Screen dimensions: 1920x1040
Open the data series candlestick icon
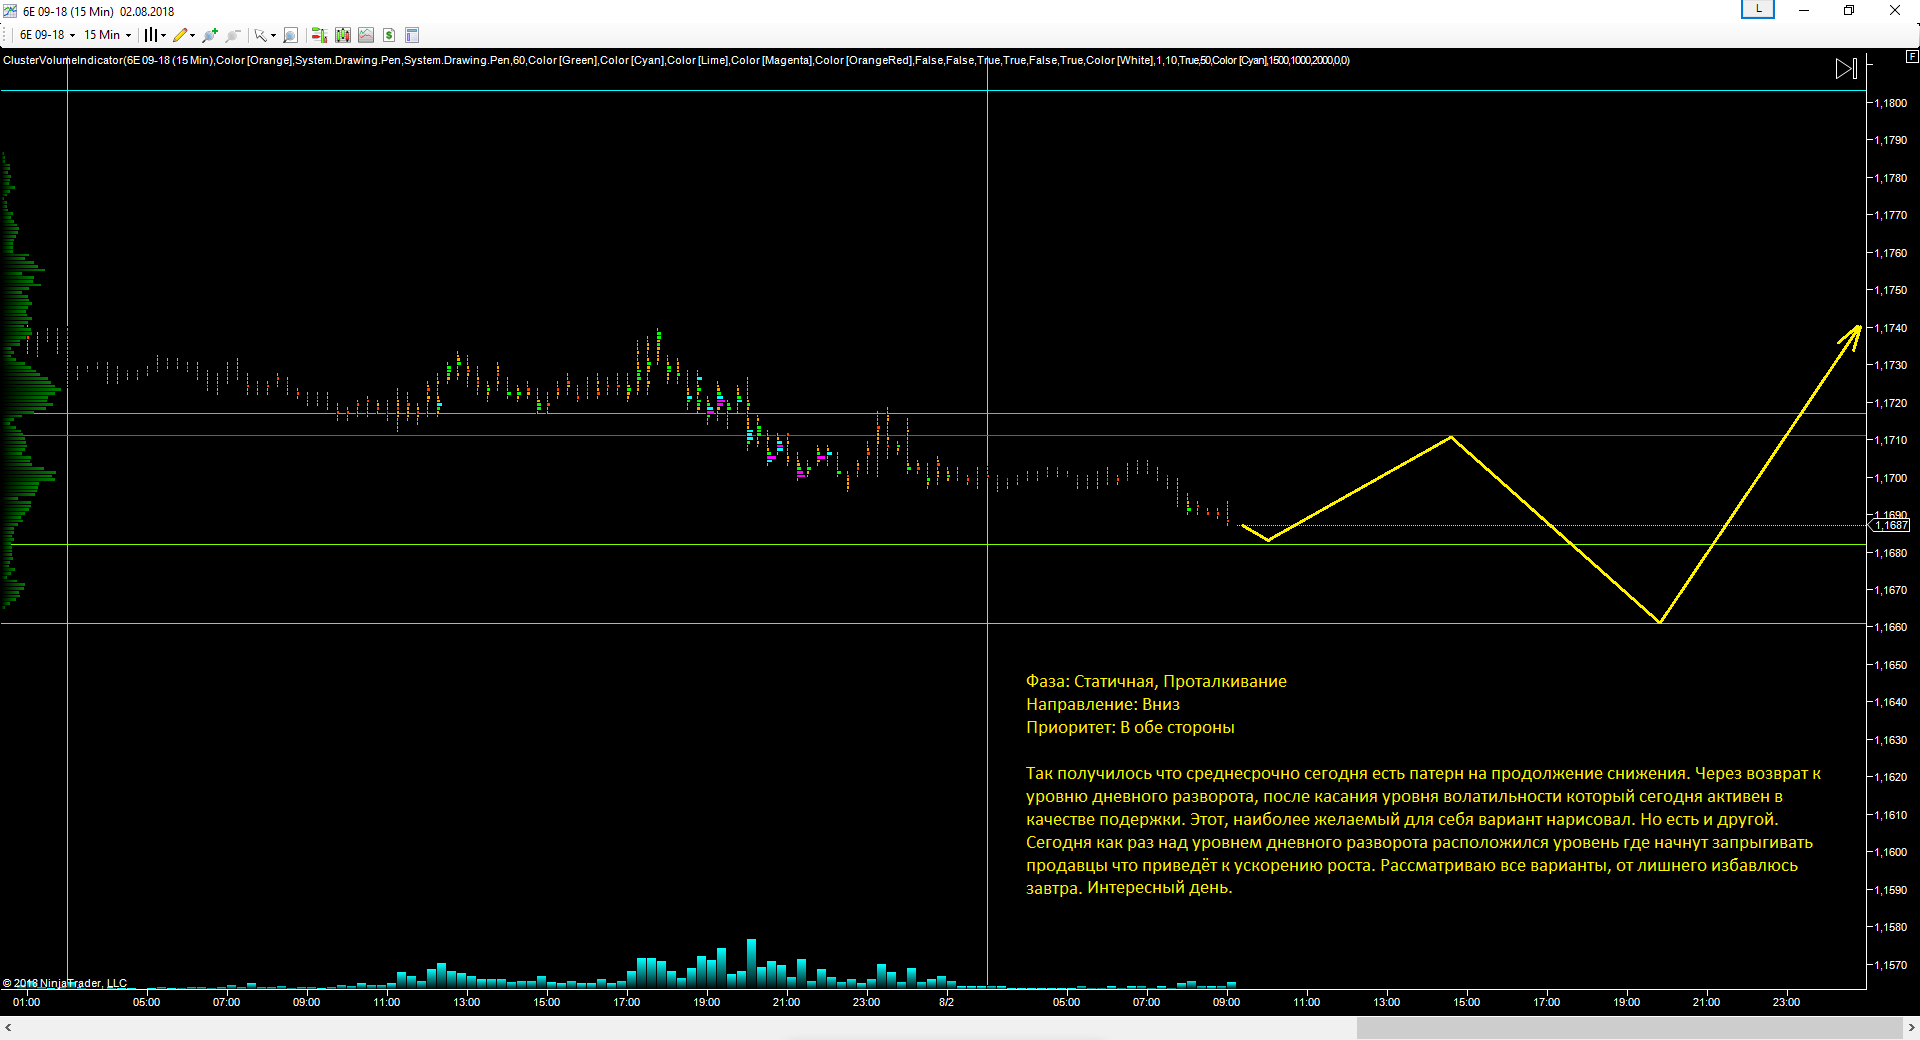pyautogui.click(x=343, y=35)
